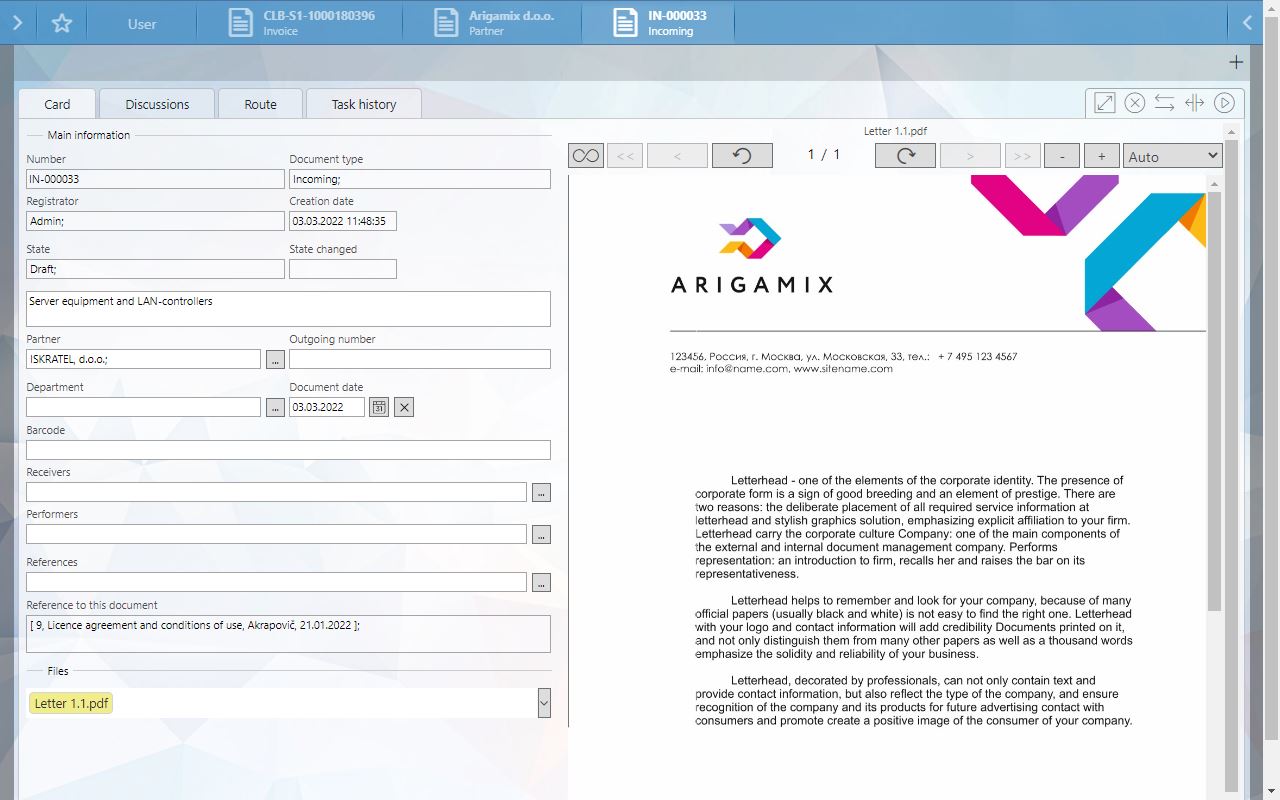Image resolution: width=1280 pixels, height=800 pixels.
Task: Zoom out the PDF with the minus button
Action: point(1062,155)
